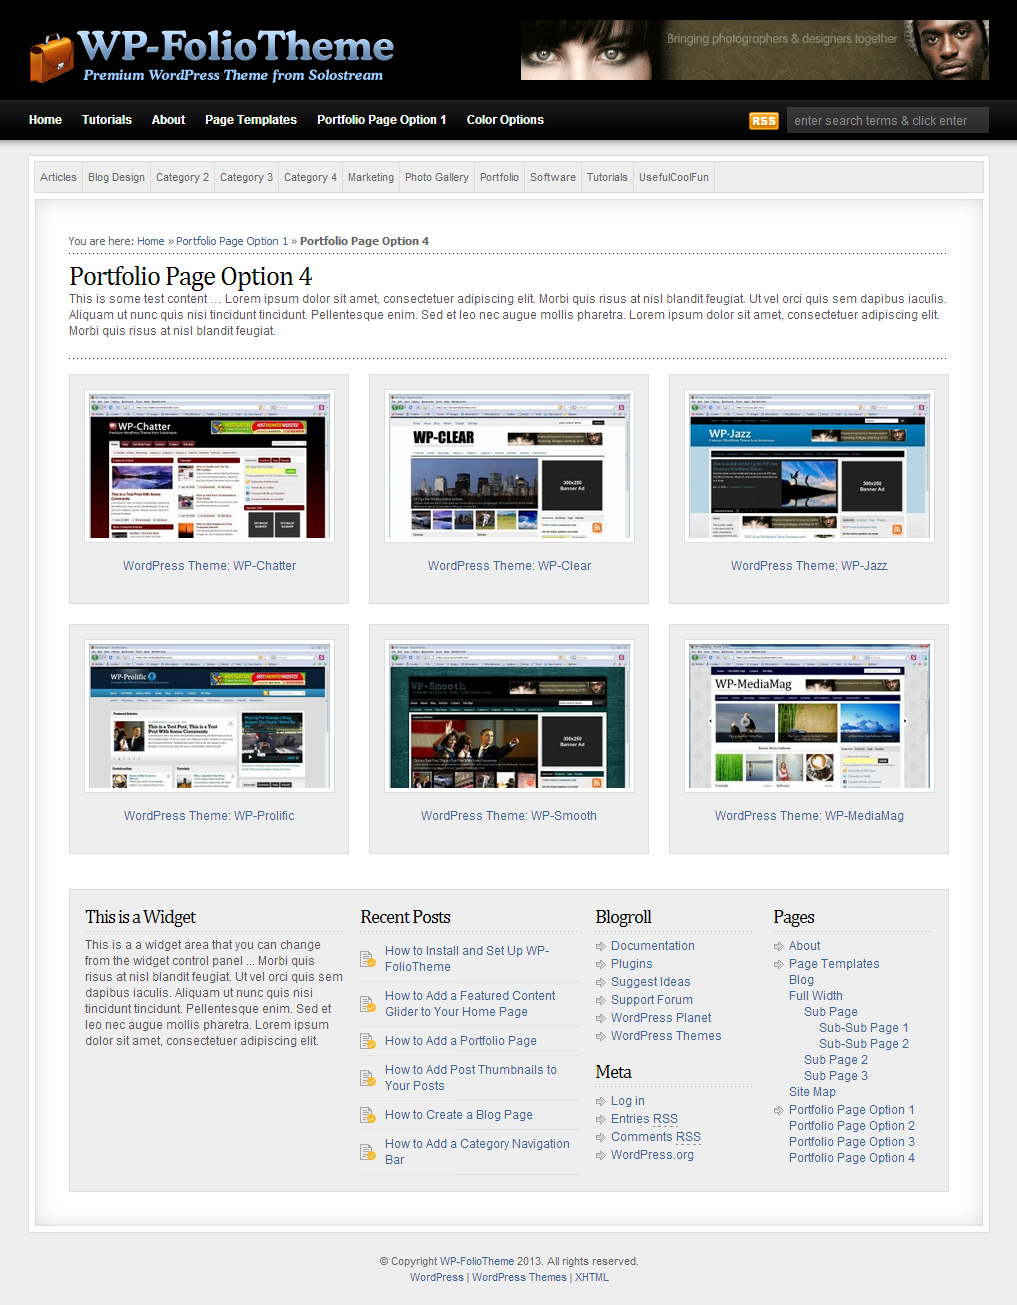Image resolution: width=1017 pixels, height=1305 pixels.
Task: Open the Tutorials tab in the category bar
Action: pyautogui.click(x=607, y=177)
